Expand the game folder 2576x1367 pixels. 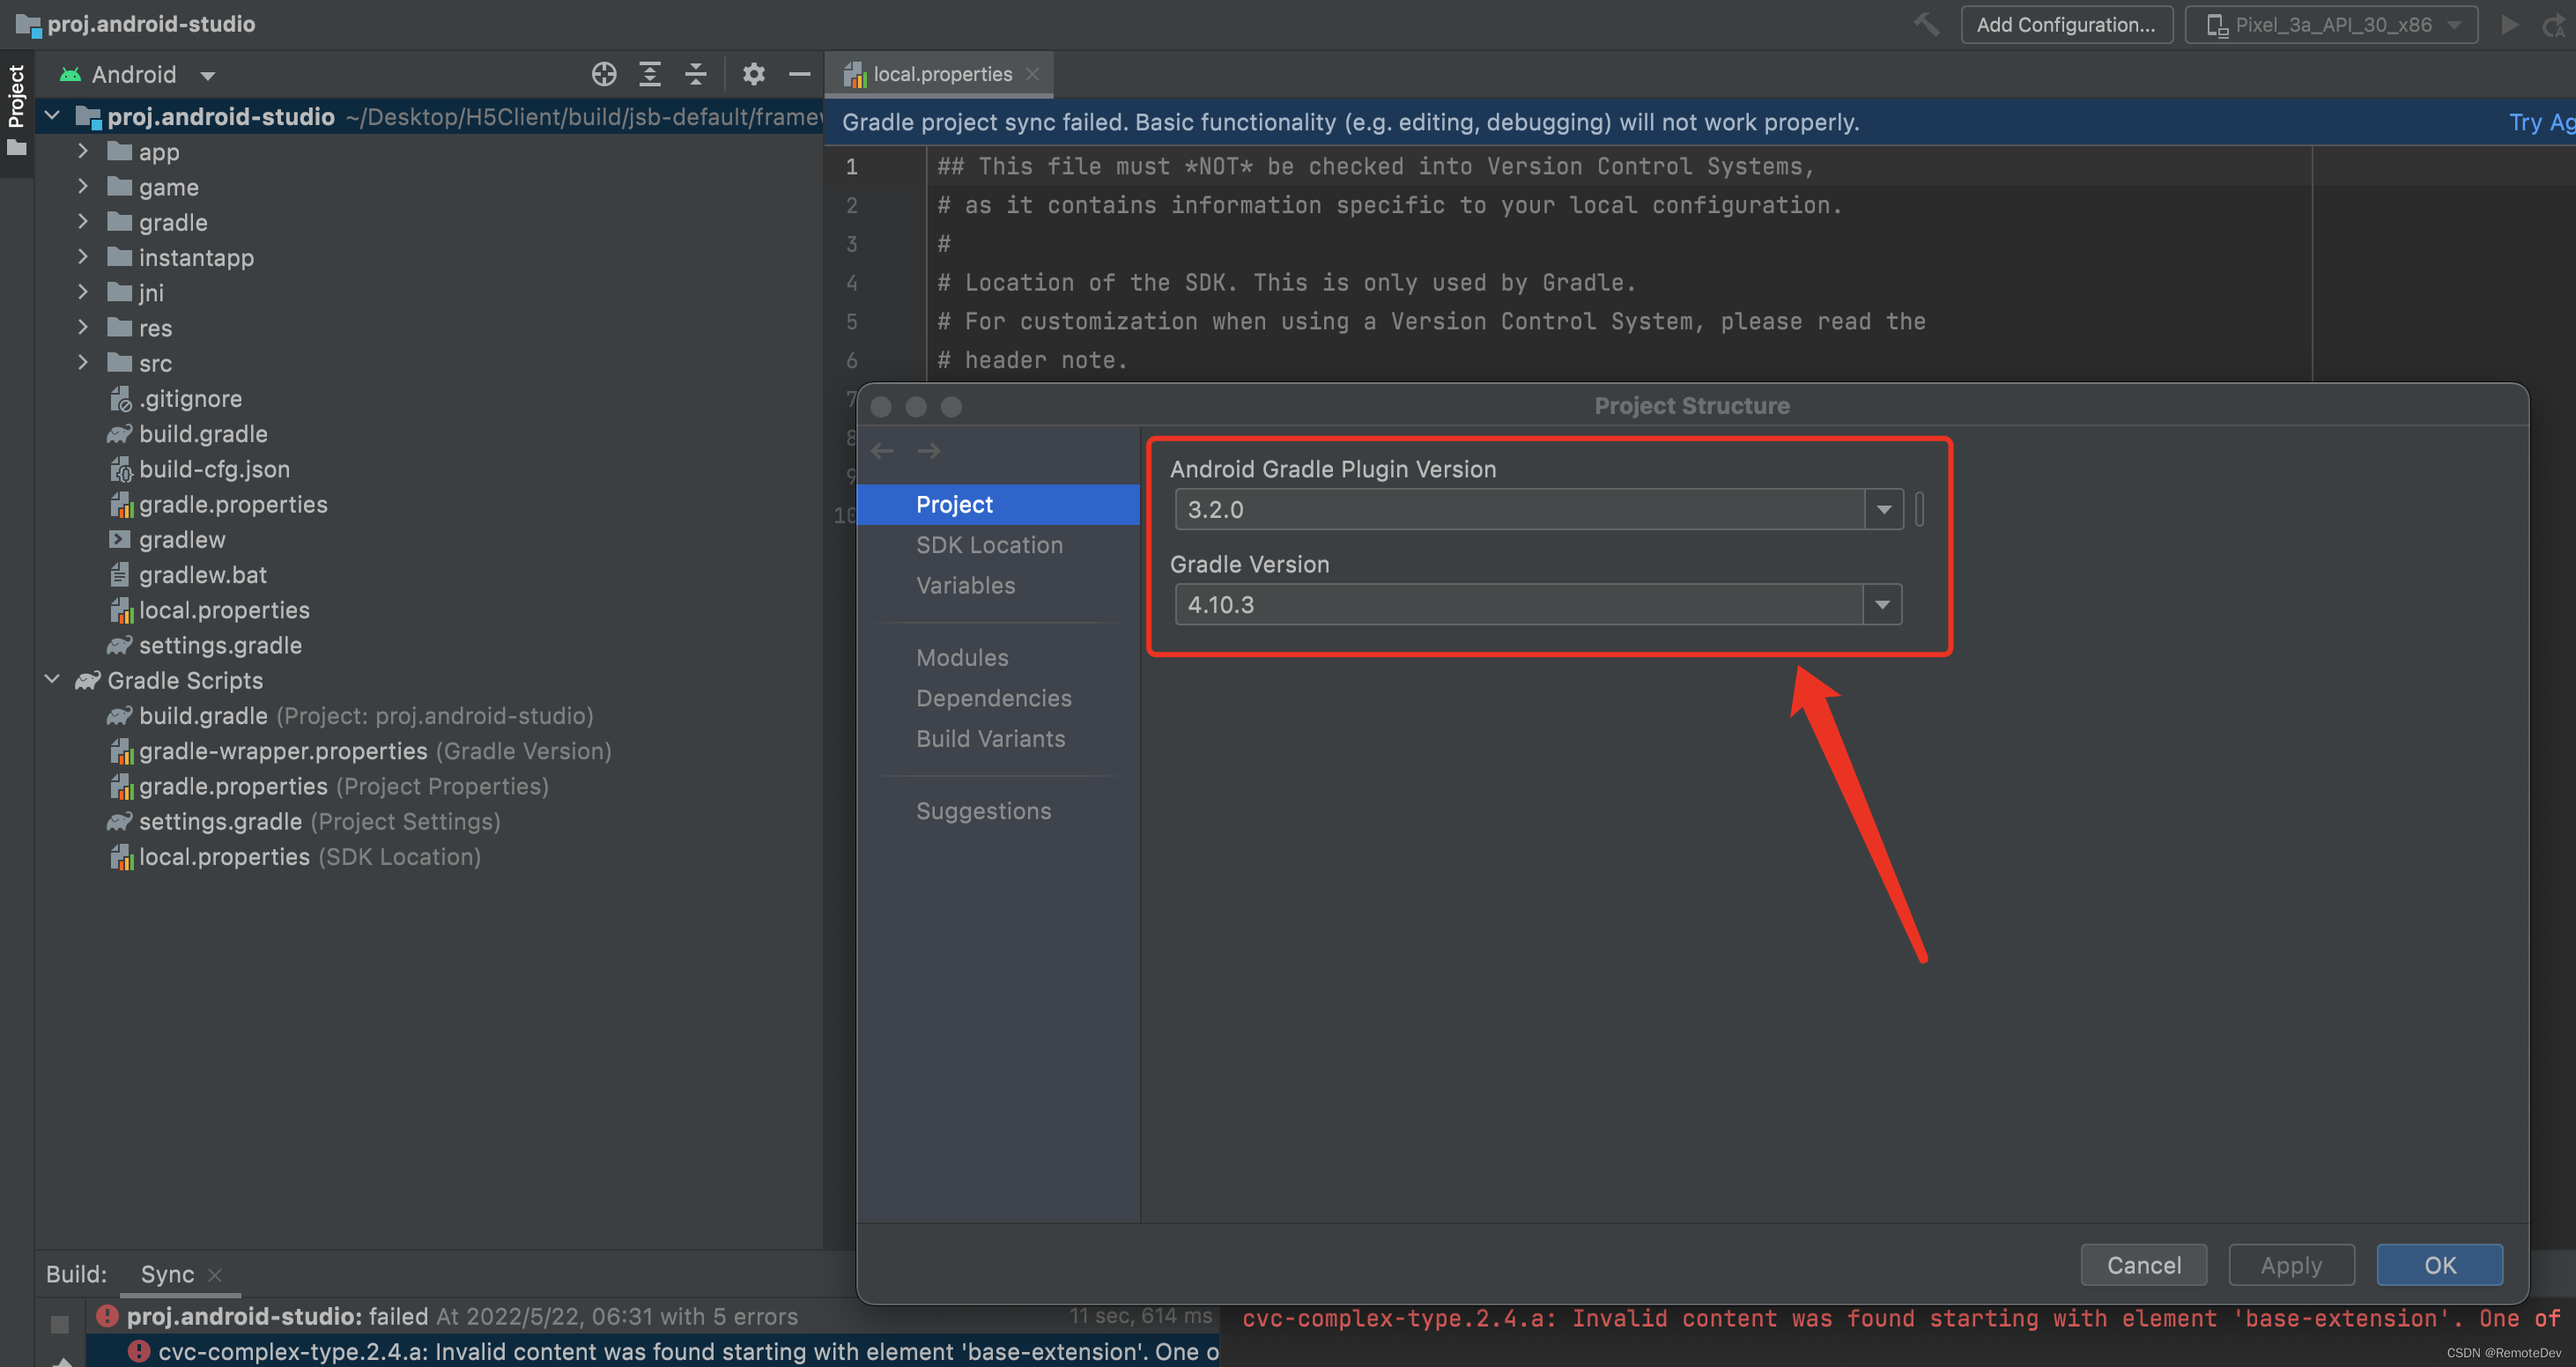coord(83,186)
